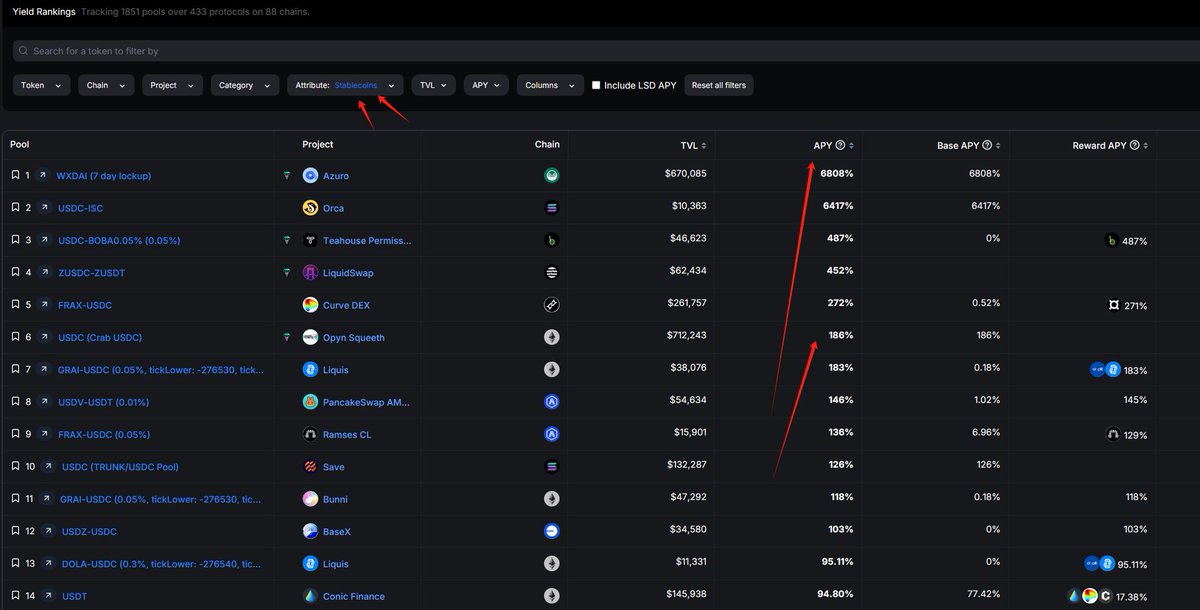This screenshot has height=610, width=1200.
Task: Click the sort arrows beside Reward APY header
Action: [x=1146, y=146]
